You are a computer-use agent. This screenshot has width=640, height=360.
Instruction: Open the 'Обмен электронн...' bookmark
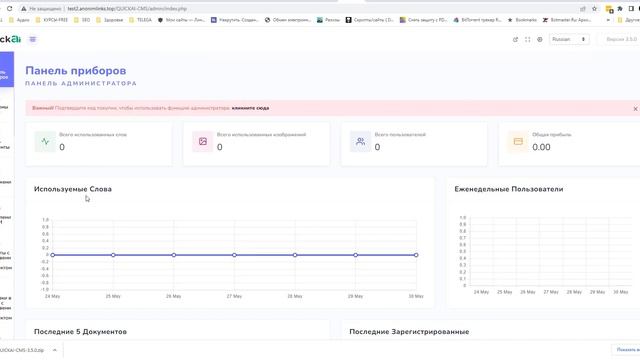[288, 20]
